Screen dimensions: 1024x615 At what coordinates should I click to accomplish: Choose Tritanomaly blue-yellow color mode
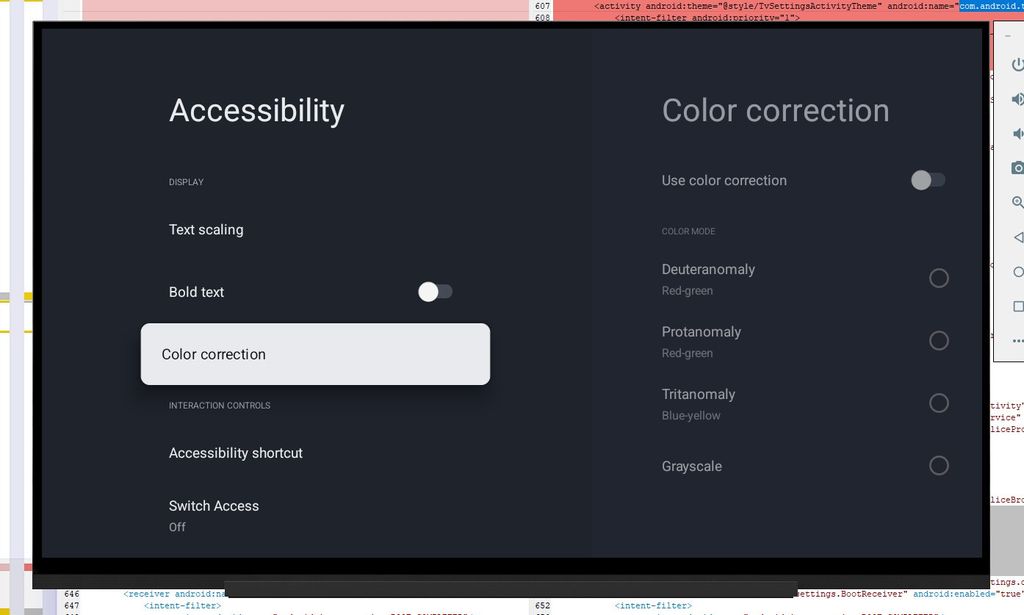pos(939,403)
